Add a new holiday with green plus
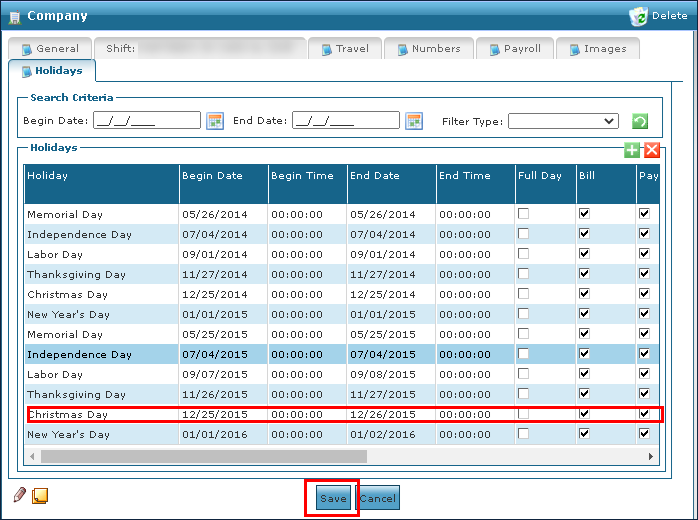Screen dimensions: 698x520 pos(632,150)
